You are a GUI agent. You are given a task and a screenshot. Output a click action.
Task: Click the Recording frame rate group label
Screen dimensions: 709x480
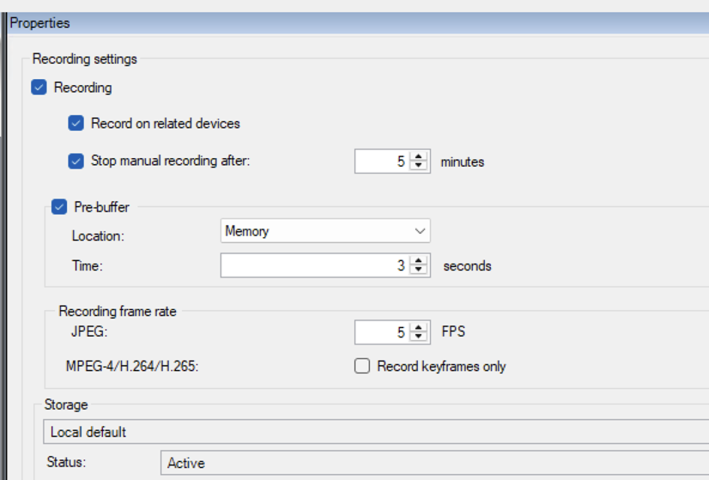[x=116, y=312]
